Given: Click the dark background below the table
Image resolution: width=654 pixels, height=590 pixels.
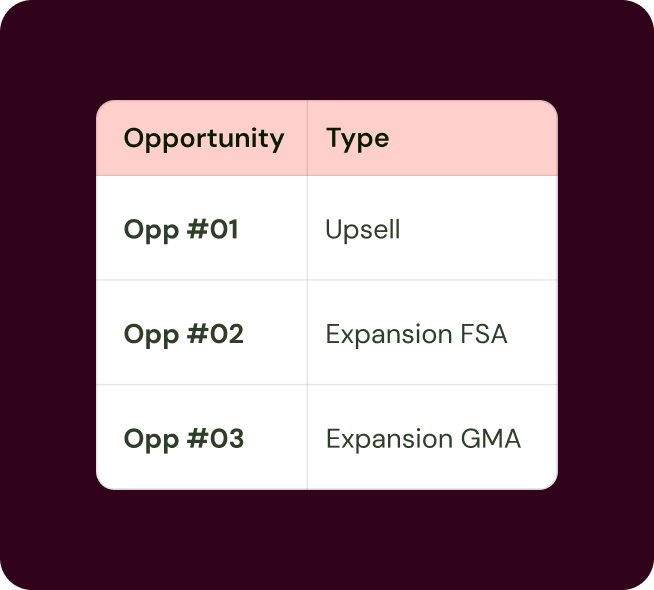Looking at the screenshot, I should point(327,540).
